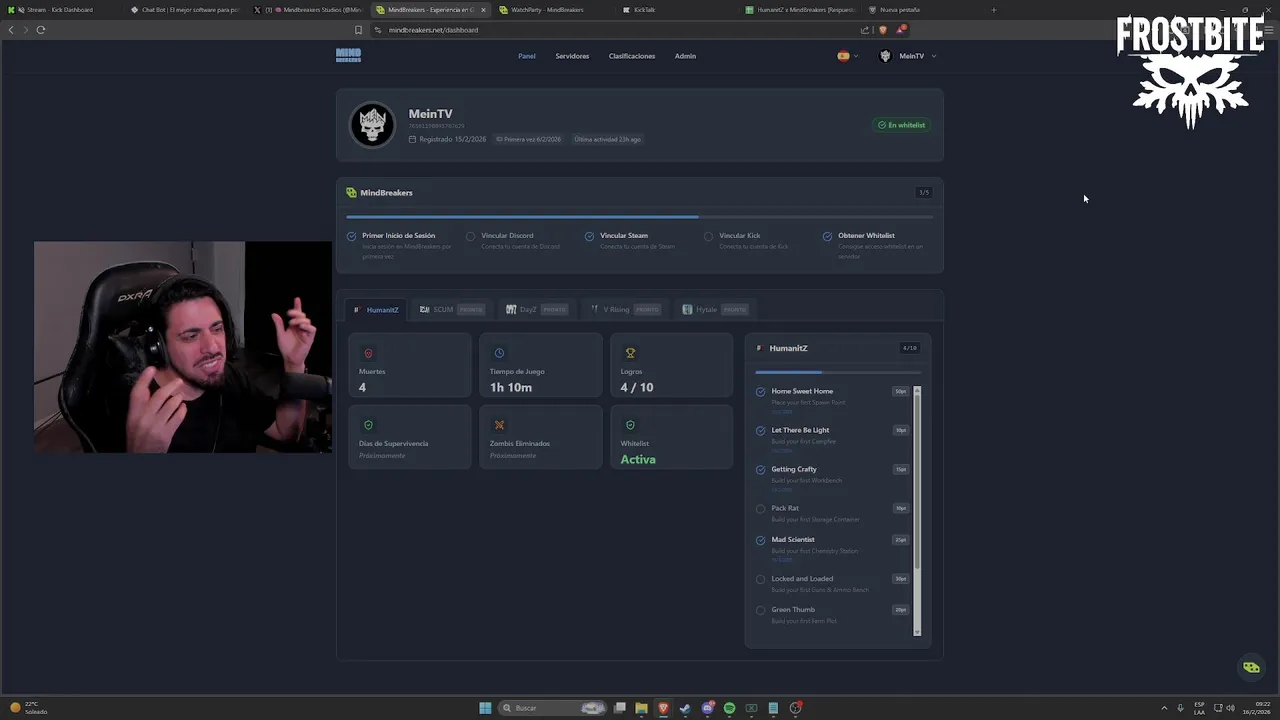Switch to the Chat Bot browser tab
The image size is (1280, 720).
(x=186, y=10)
